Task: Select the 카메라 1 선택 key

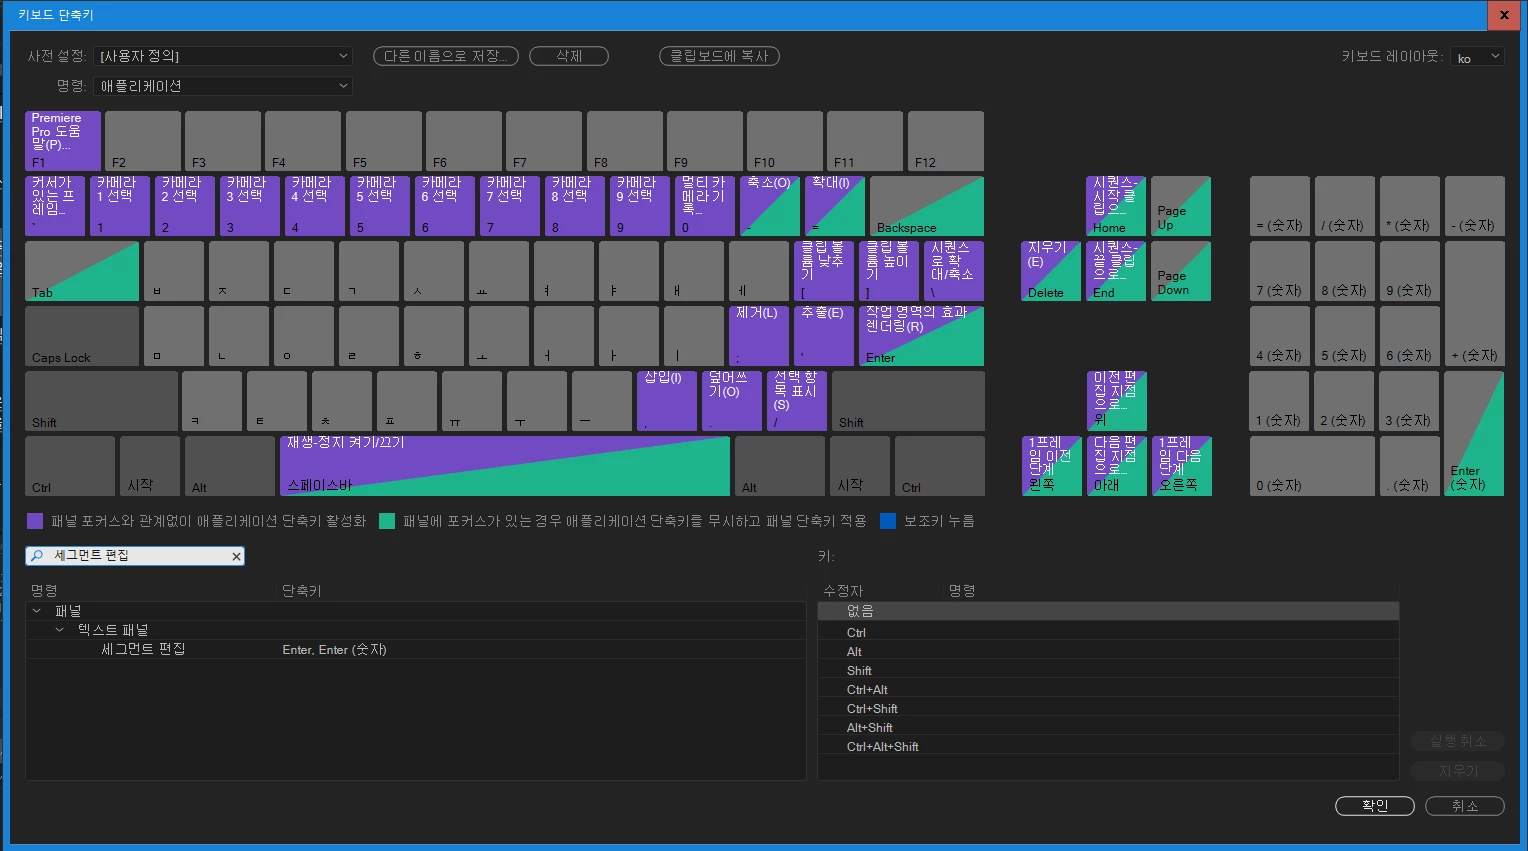Action: point(120,206)
